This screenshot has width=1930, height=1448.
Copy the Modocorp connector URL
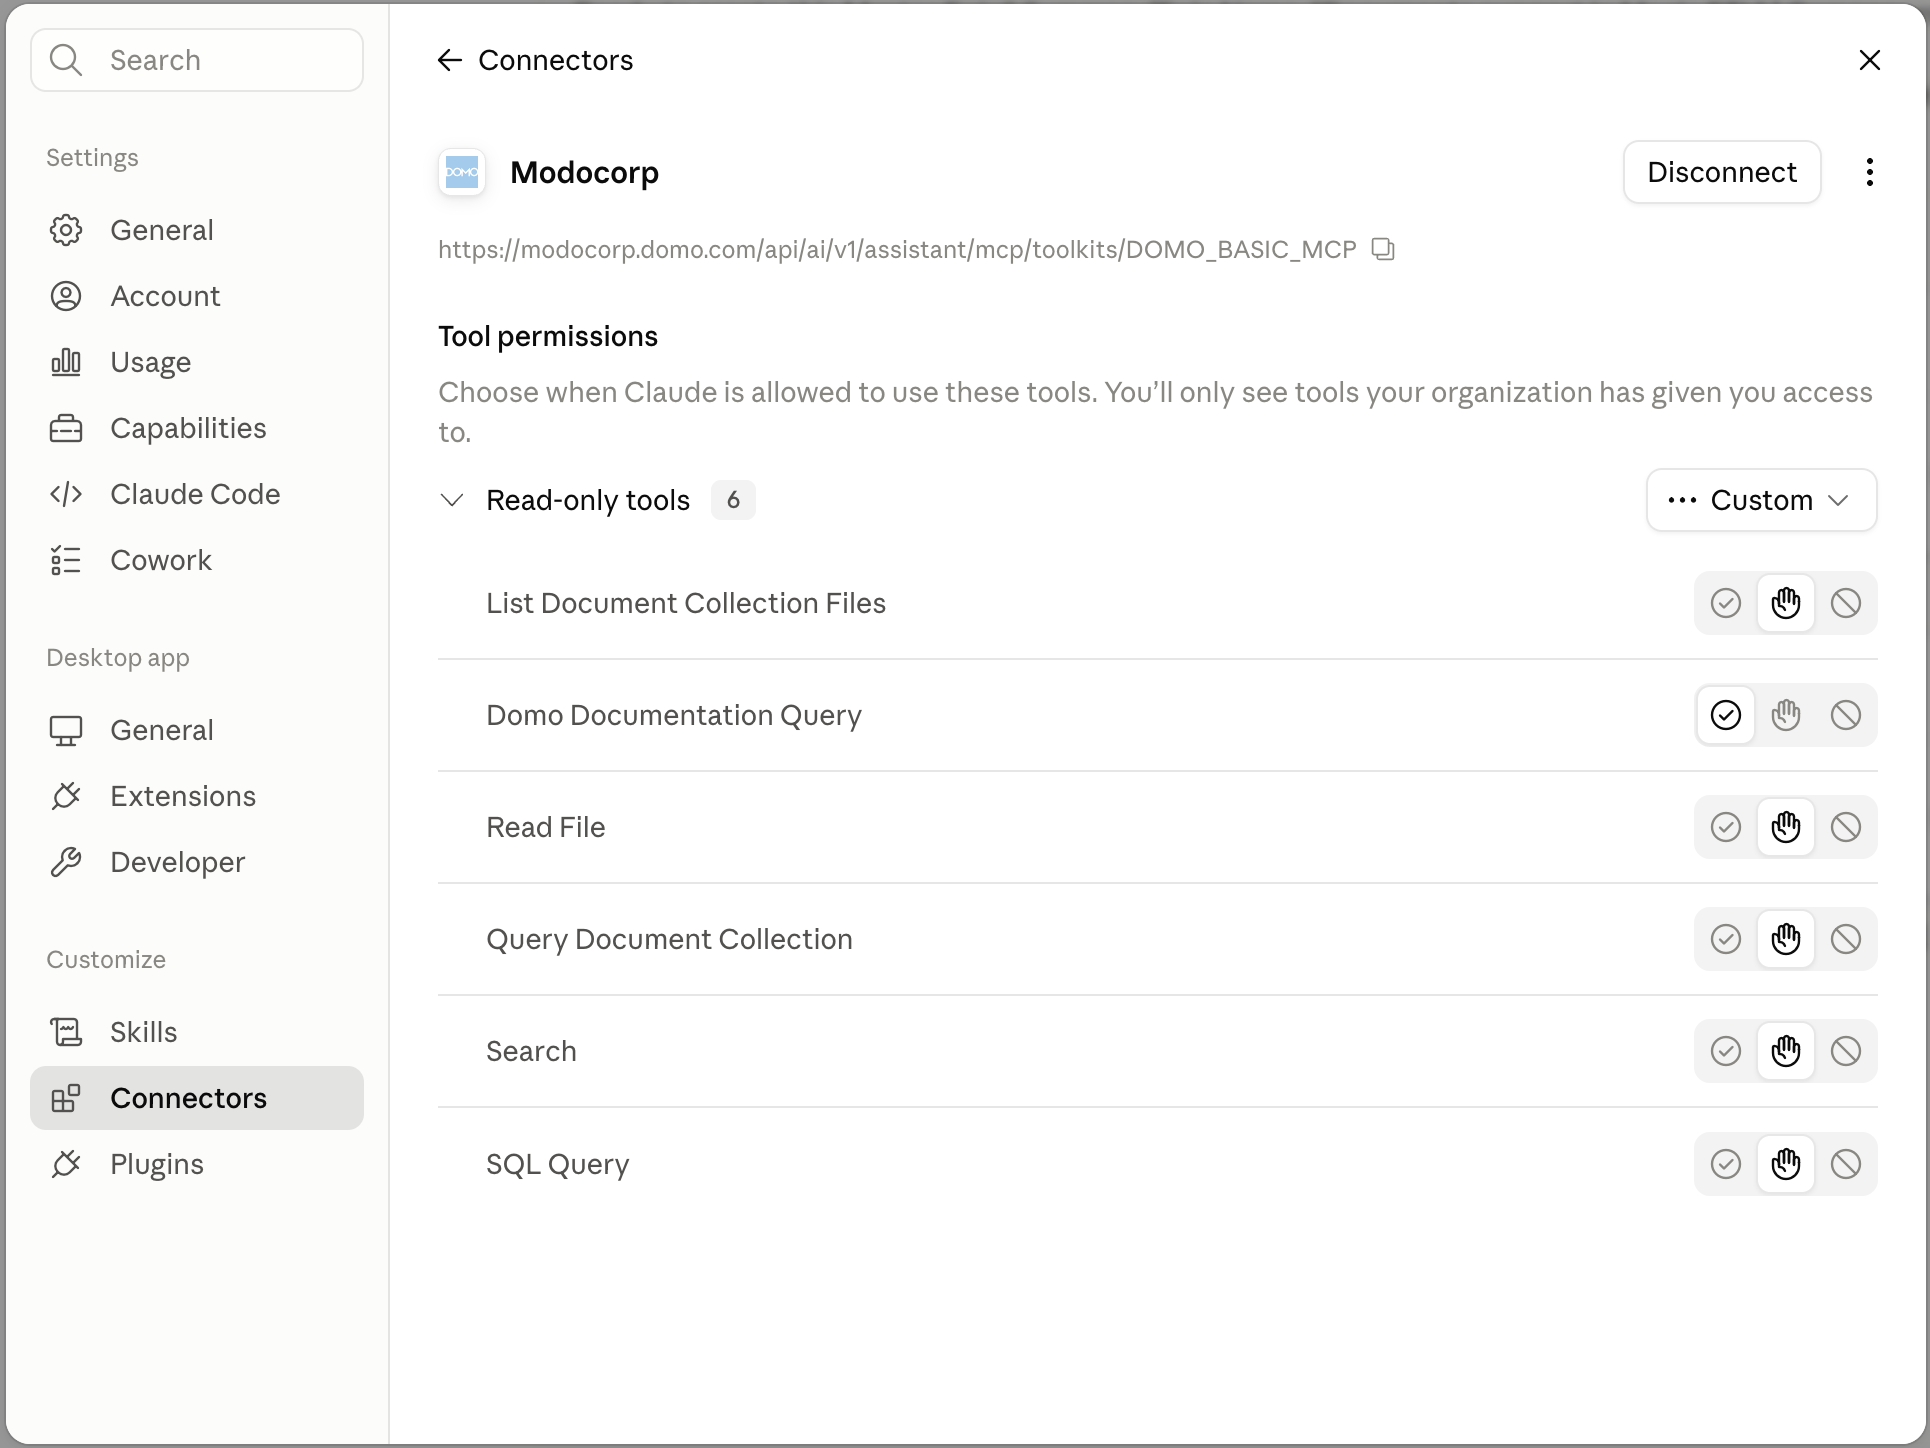(x=1383, y=249)
